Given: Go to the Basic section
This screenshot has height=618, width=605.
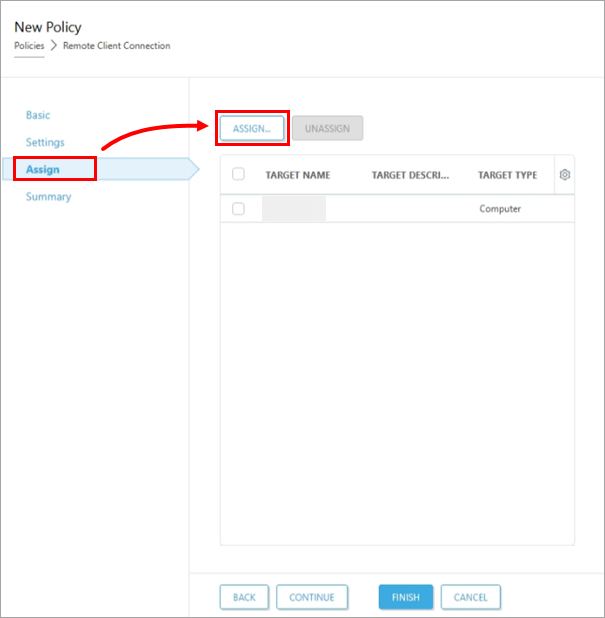Looking at the screenshot, I should click(x=38, y=115).
